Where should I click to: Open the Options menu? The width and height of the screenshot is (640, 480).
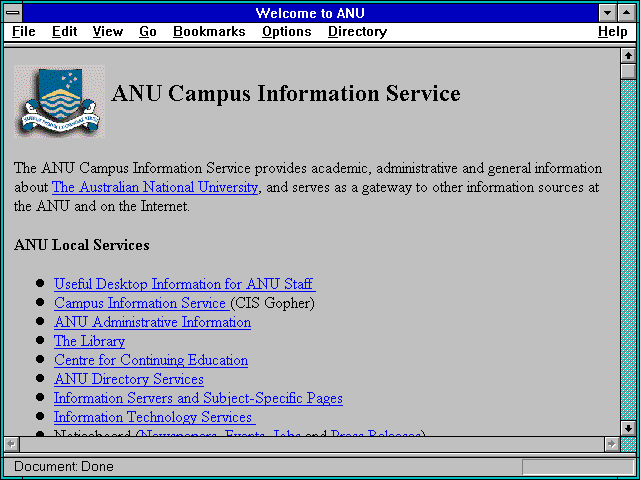click(x=287, y=31)
